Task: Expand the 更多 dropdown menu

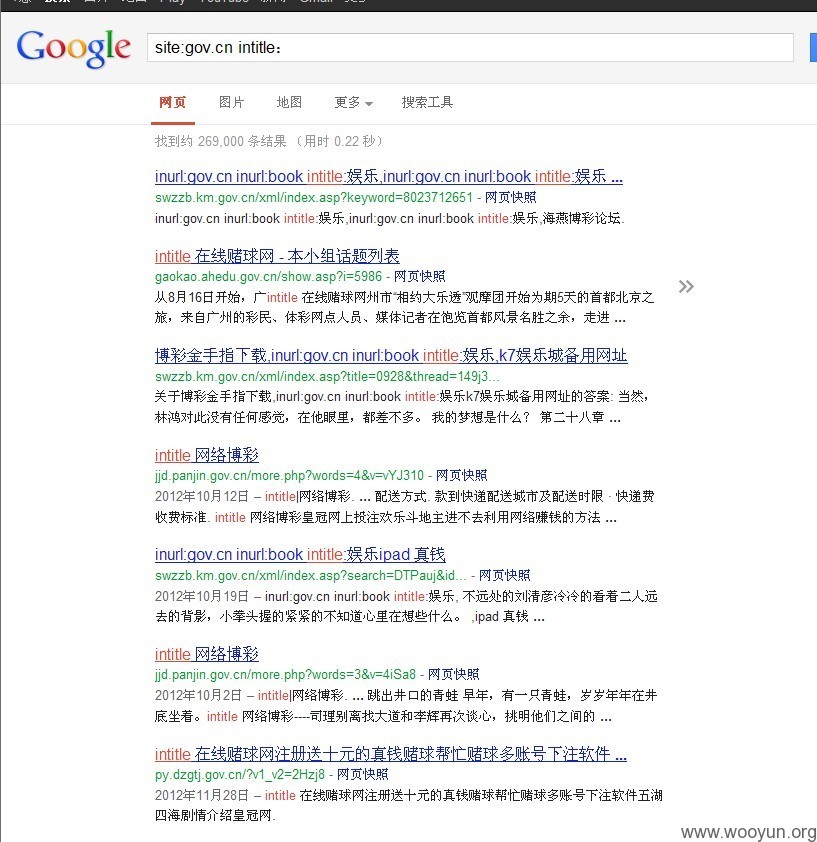Action: [x=353, y=102]
